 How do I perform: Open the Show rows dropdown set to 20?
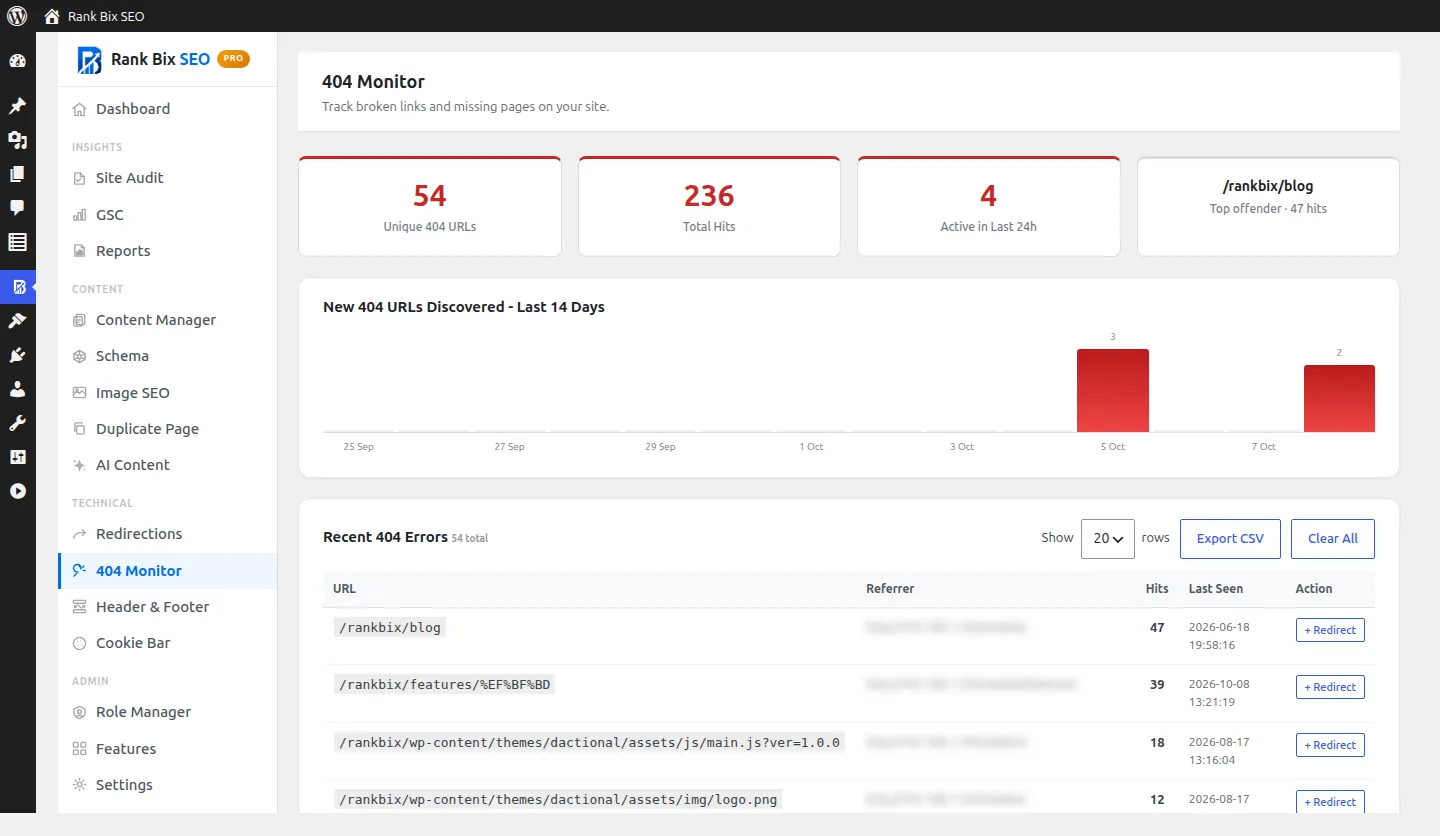(1107, 538)
